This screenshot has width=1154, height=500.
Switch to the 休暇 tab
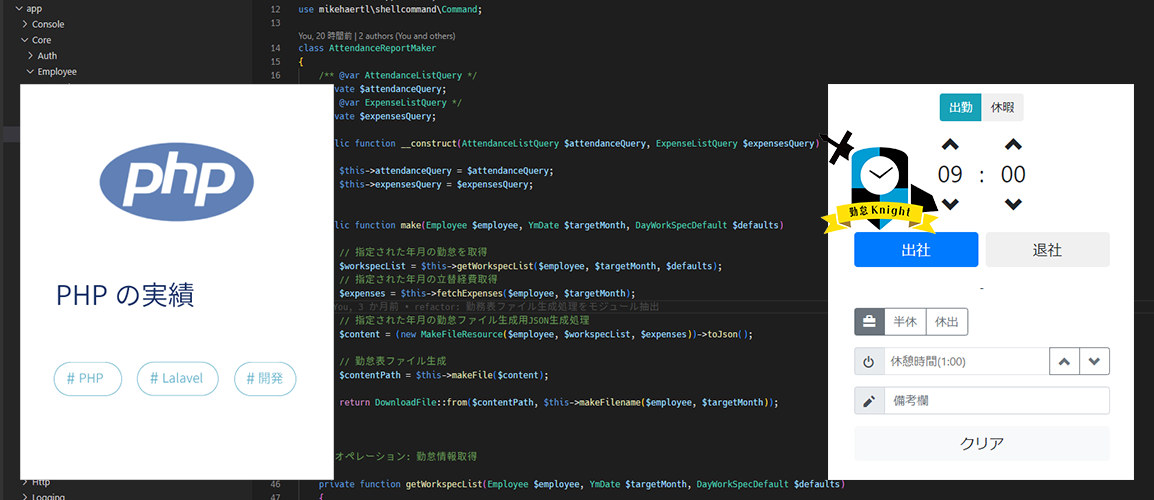(1002, 107)
